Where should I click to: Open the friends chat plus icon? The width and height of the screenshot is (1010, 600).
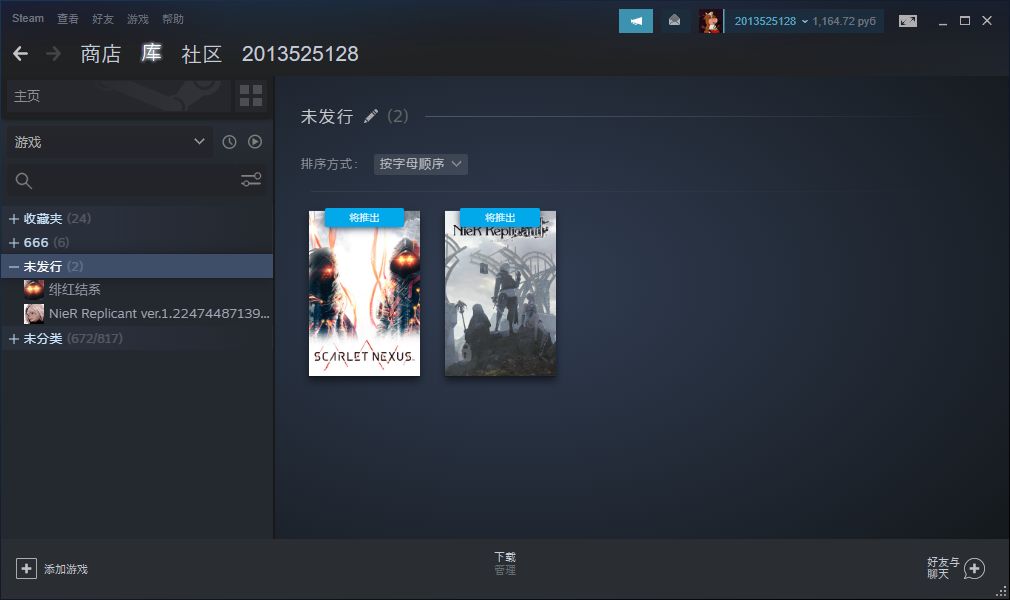click(974, 568)
